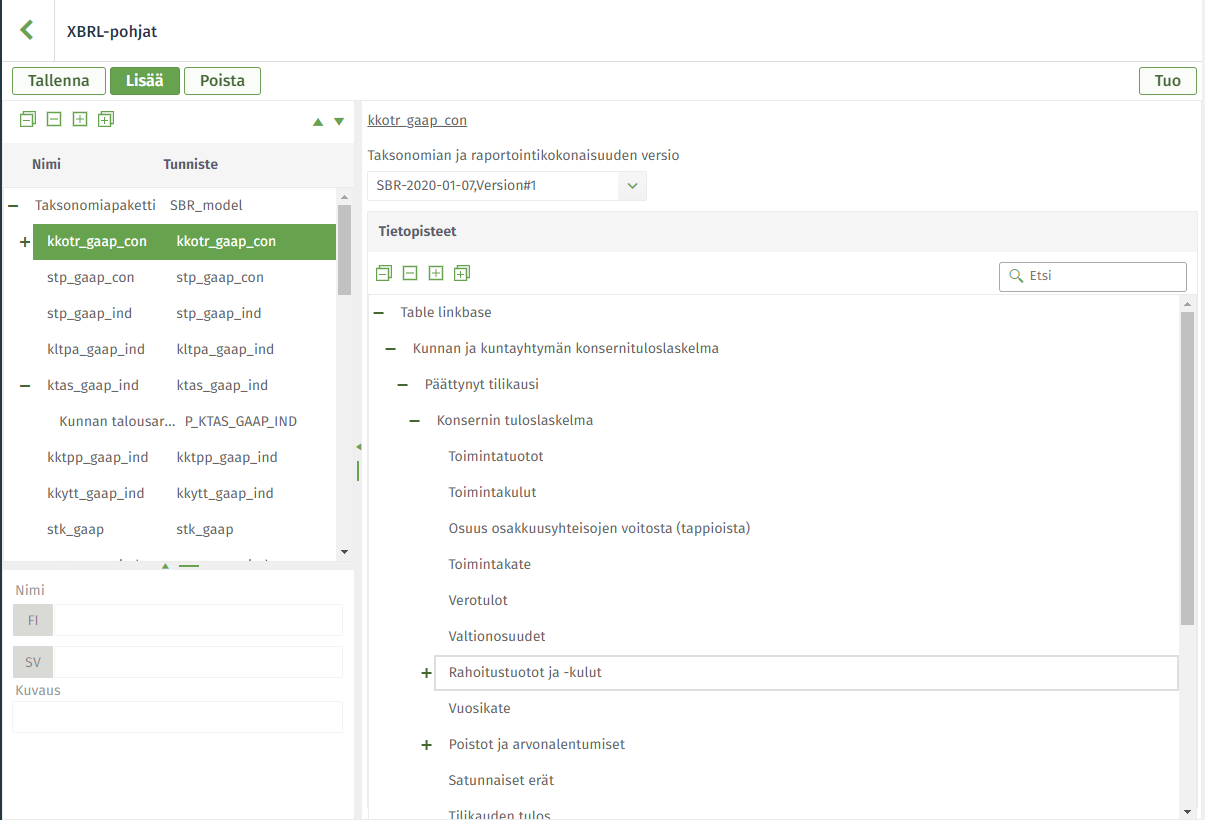Image resolution: width=1205 pixels, height=820 pixels.
Task: Select Osuus osakkuusyhteisojen voitosta (tappioista)
Action: pyautogui.click(x=599, y=528)
